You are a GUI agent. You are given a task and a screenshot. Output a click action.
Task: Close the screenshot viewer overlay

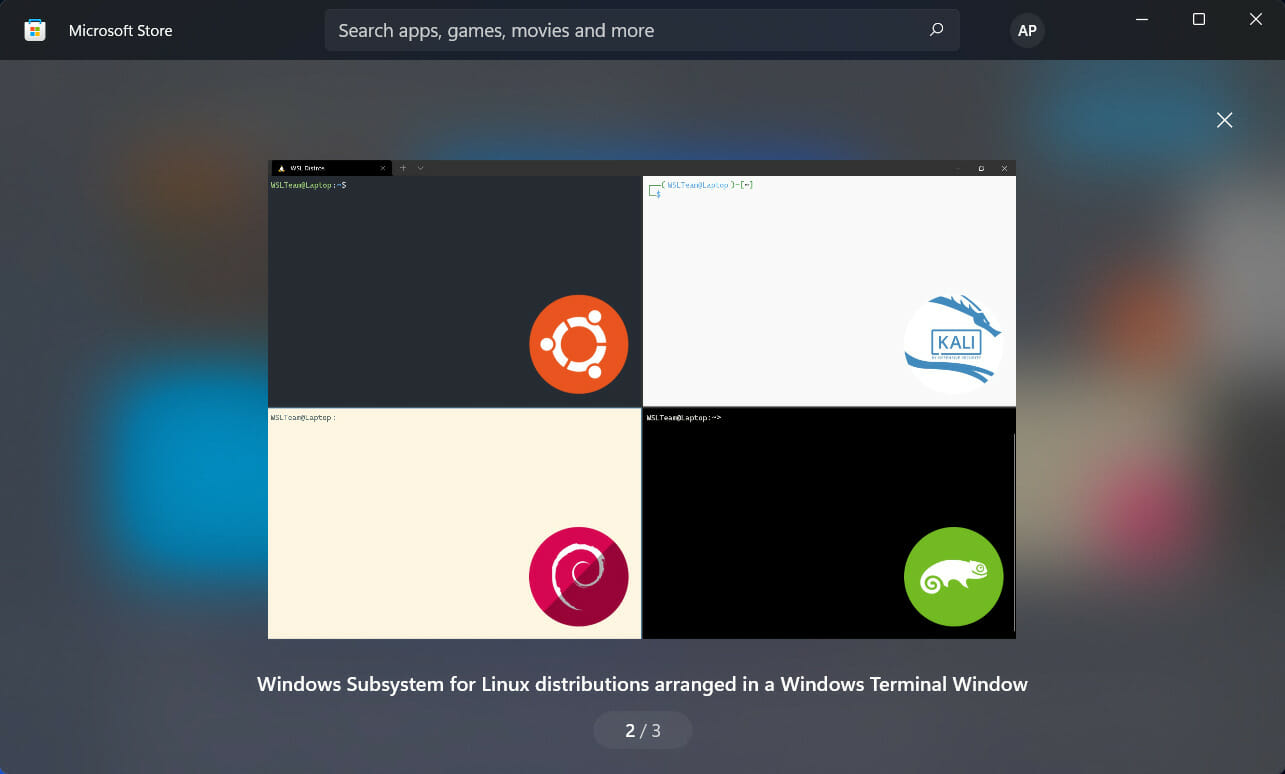tap(1224, 120)
